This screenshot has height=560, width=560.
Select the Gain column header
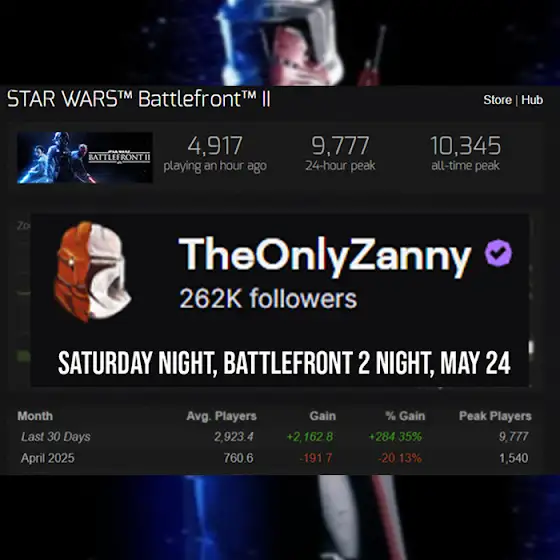[322, 416]
